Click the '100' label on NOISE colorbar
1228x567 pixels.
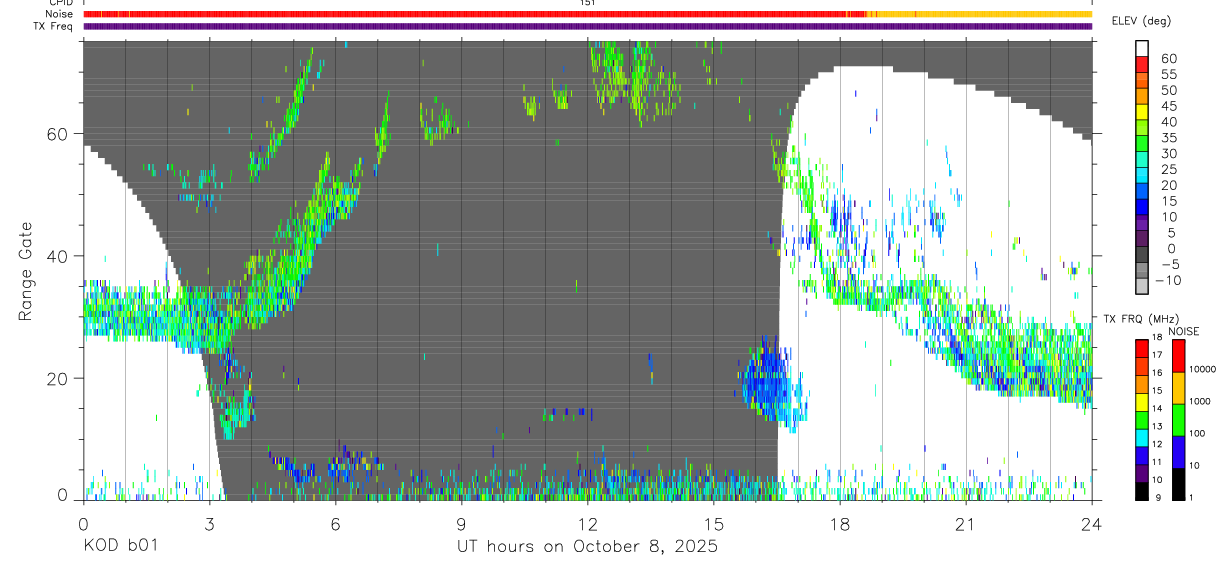tap(1198, 433)
